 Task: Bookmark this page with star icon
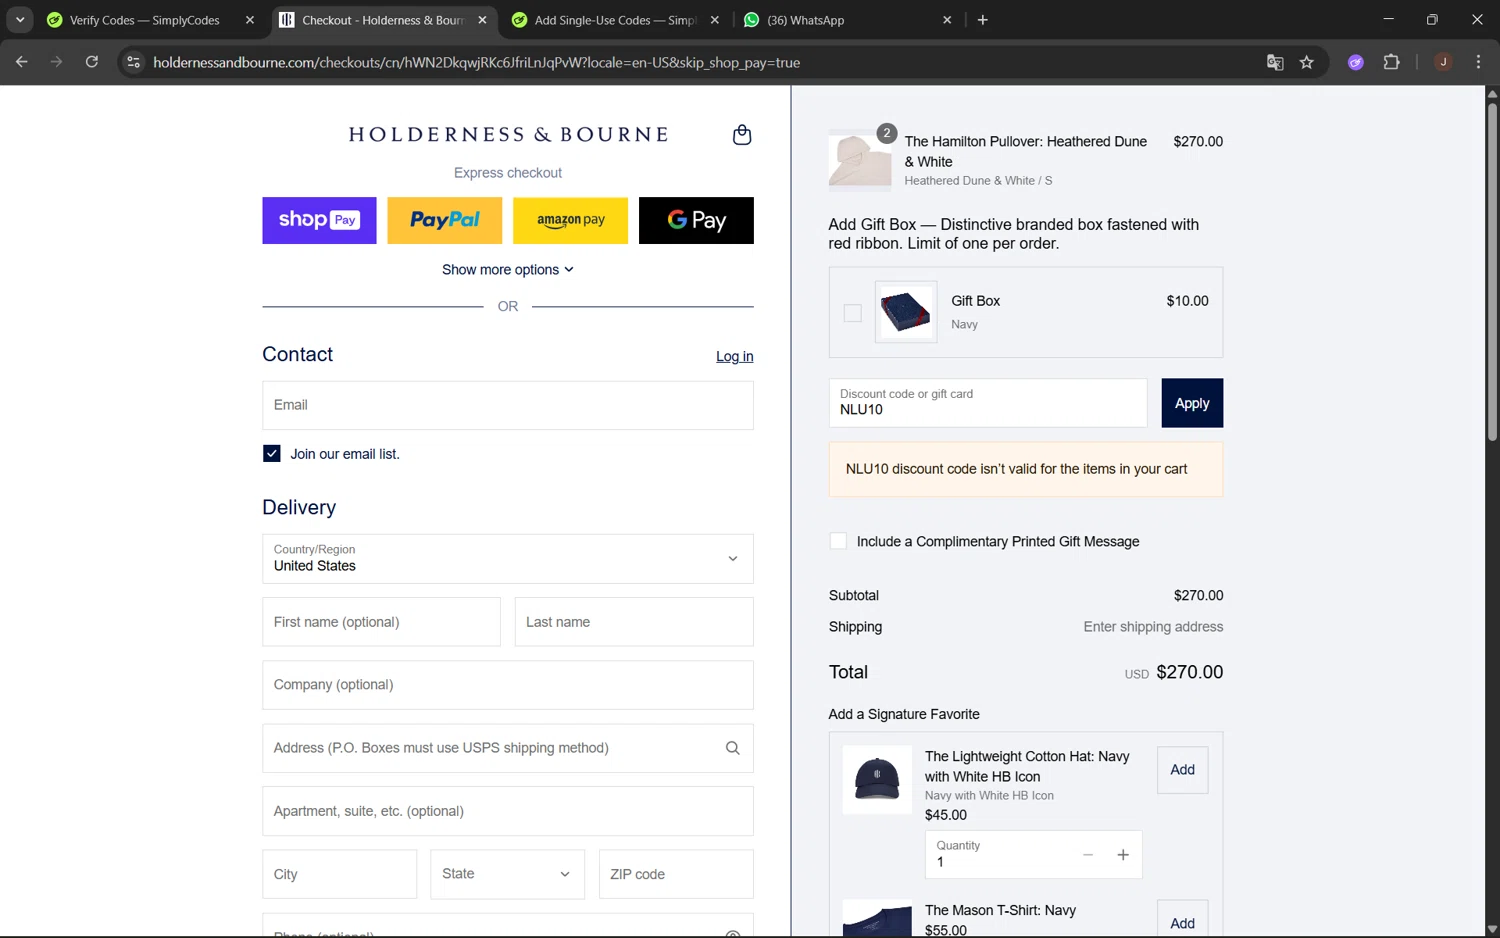point(1307,62)
